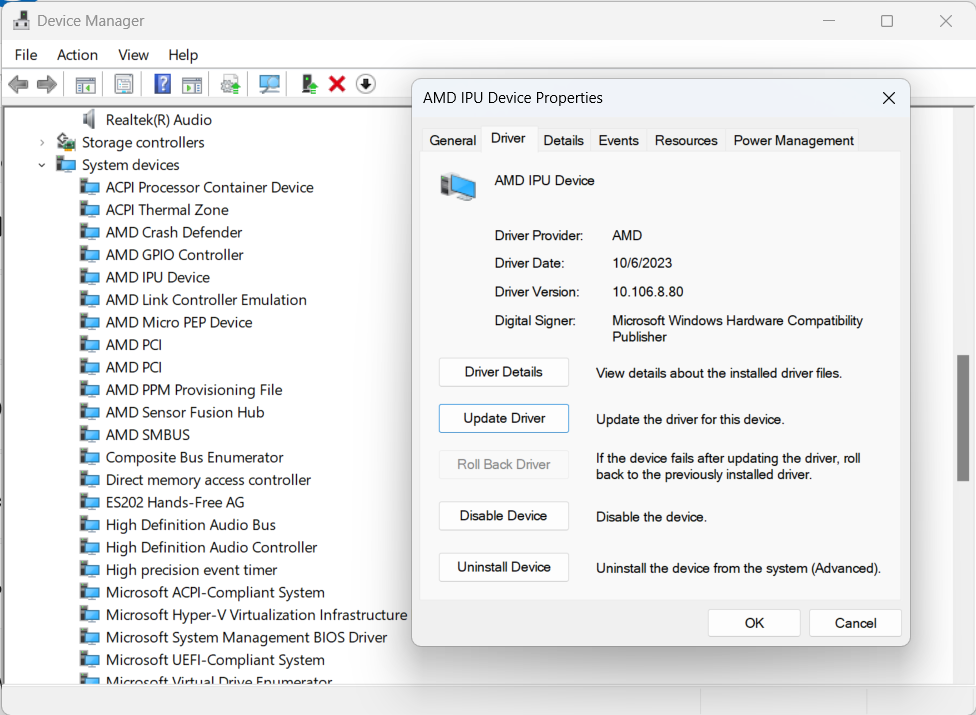
Task: Select ACPI Processor Container Device
Action: click(x=209, y=187)
